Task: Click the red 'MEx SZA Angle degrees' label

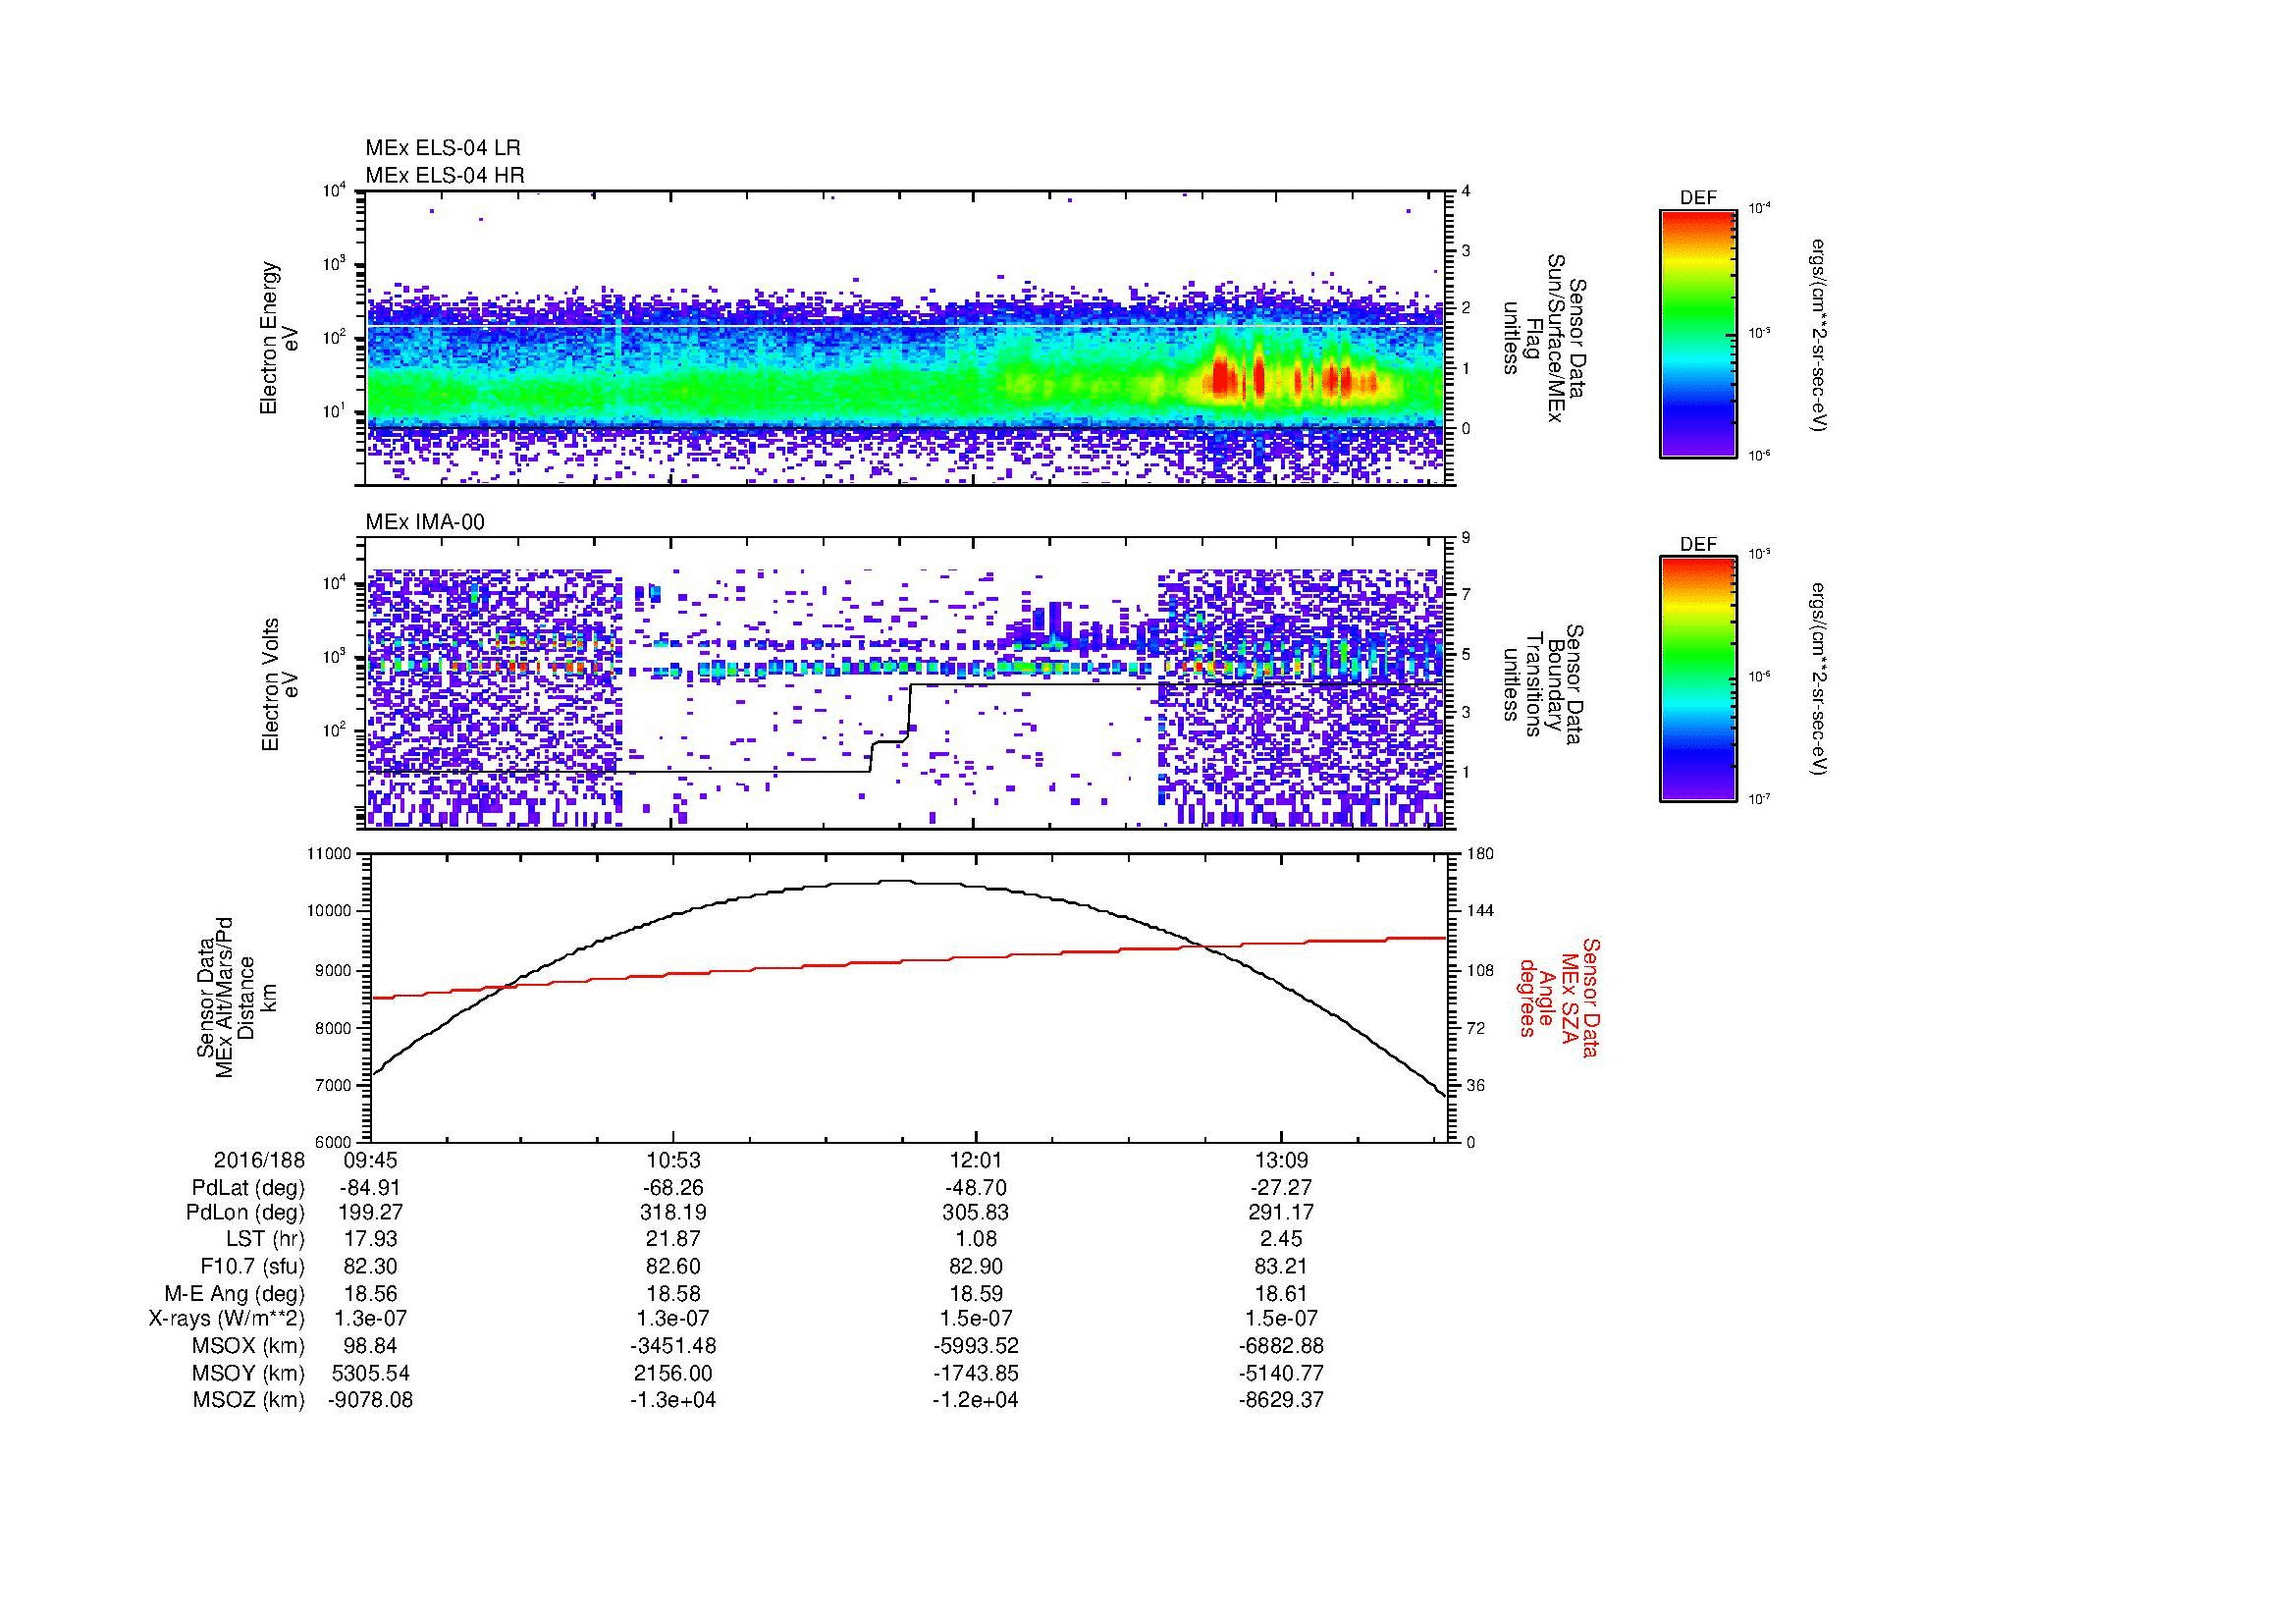Action: point(1559,997)
